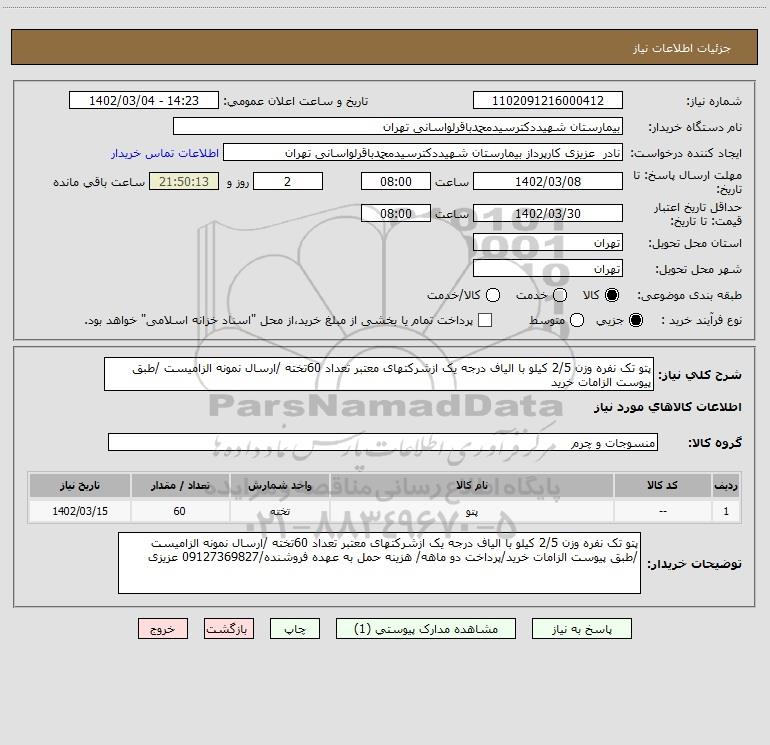Click the price validity date 1402/03/30

(548, 214)
